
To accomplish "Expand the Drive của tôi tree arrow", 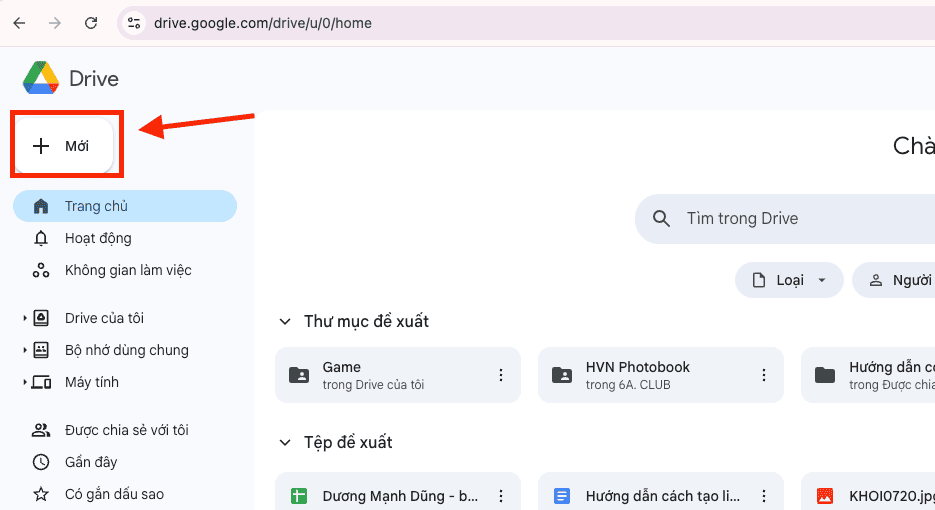I will (24, 318).
